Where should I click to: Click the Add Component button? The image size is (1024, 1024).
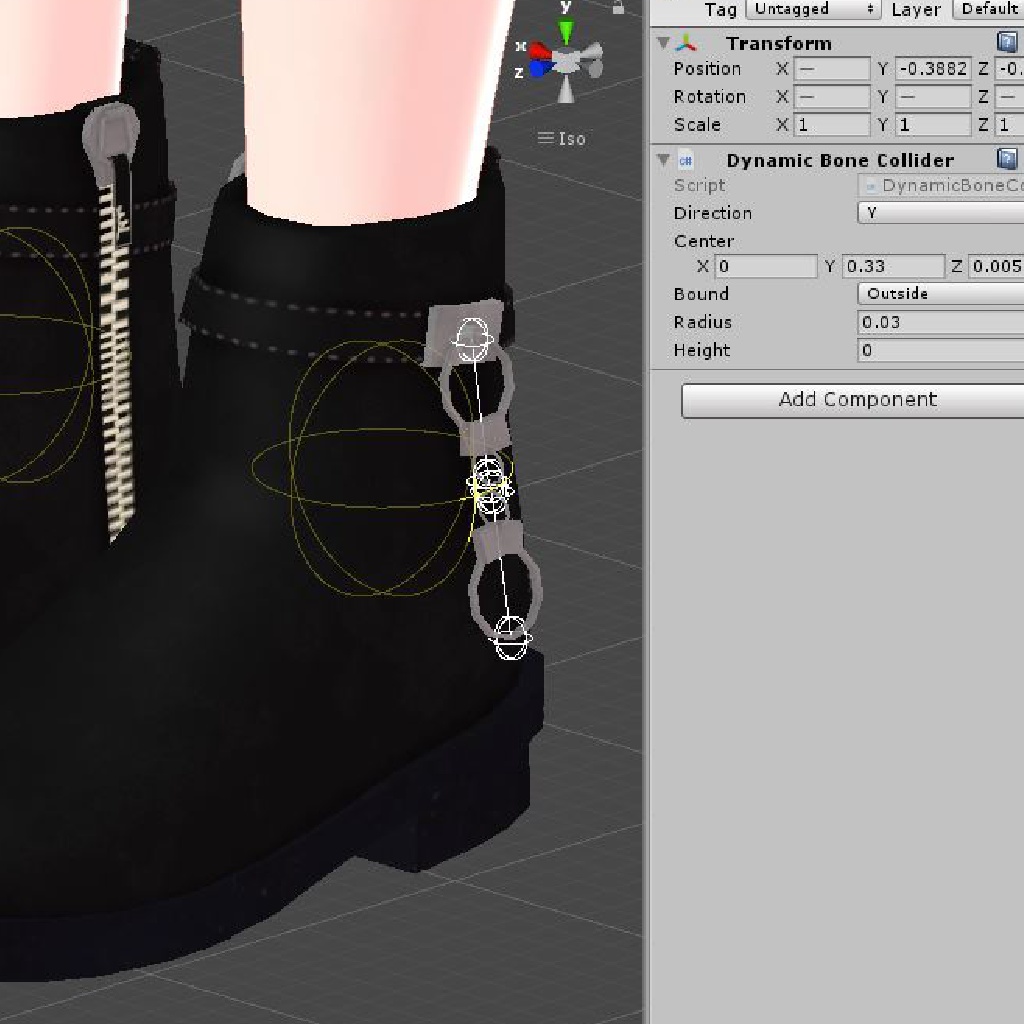857,400
